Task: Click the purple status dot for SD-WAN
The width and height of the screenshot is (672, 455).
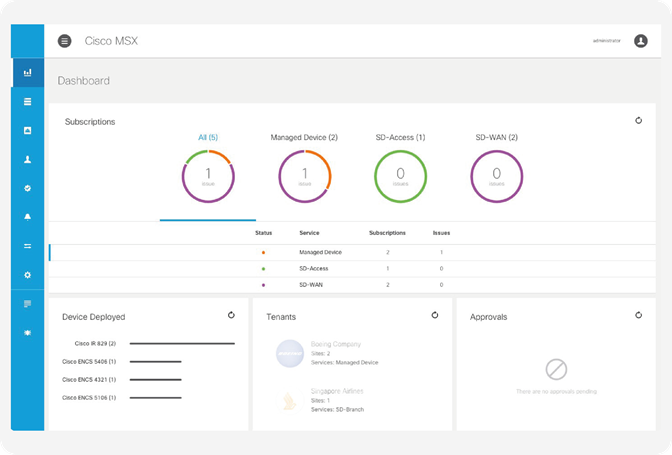Action: point(263,285)
